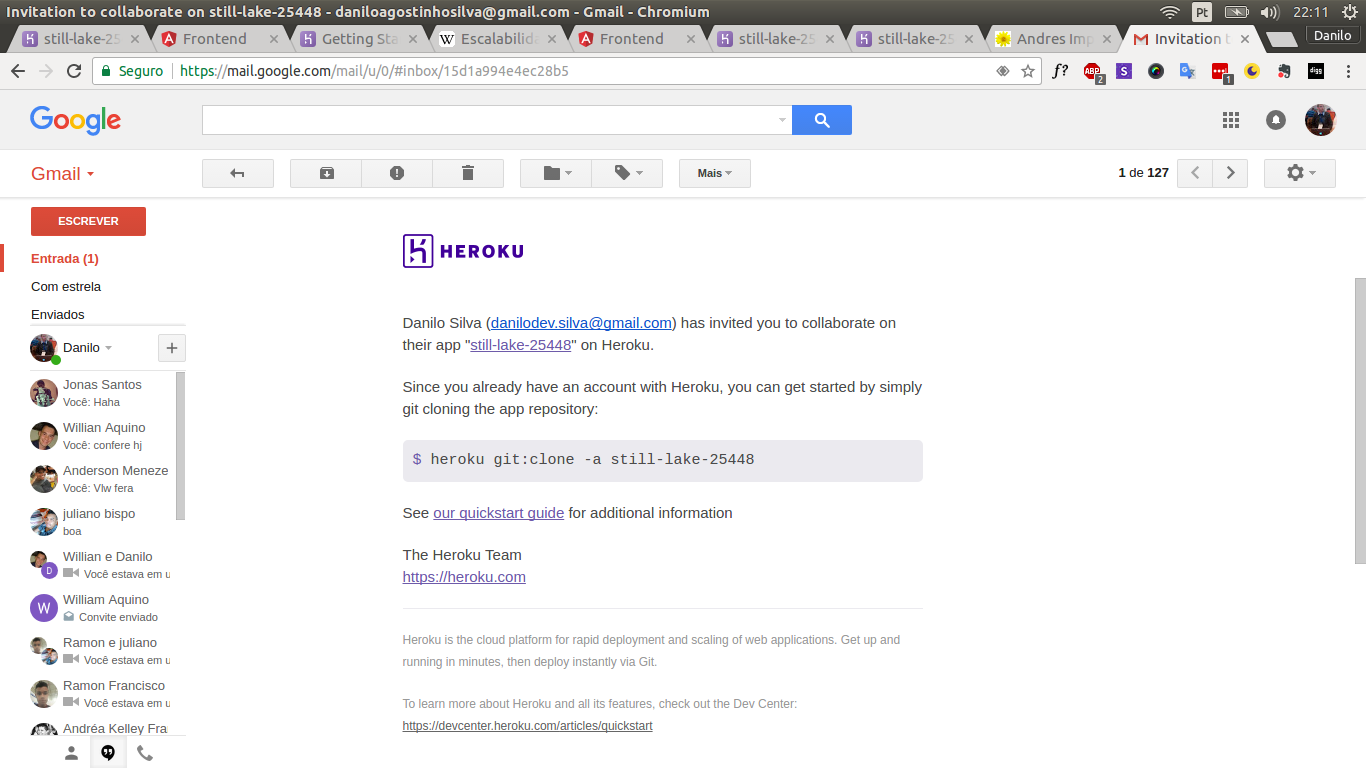The height and width of the screenshot is (768, 1366).
Task: Focus the Gmail search field
Action: (488, 120)
